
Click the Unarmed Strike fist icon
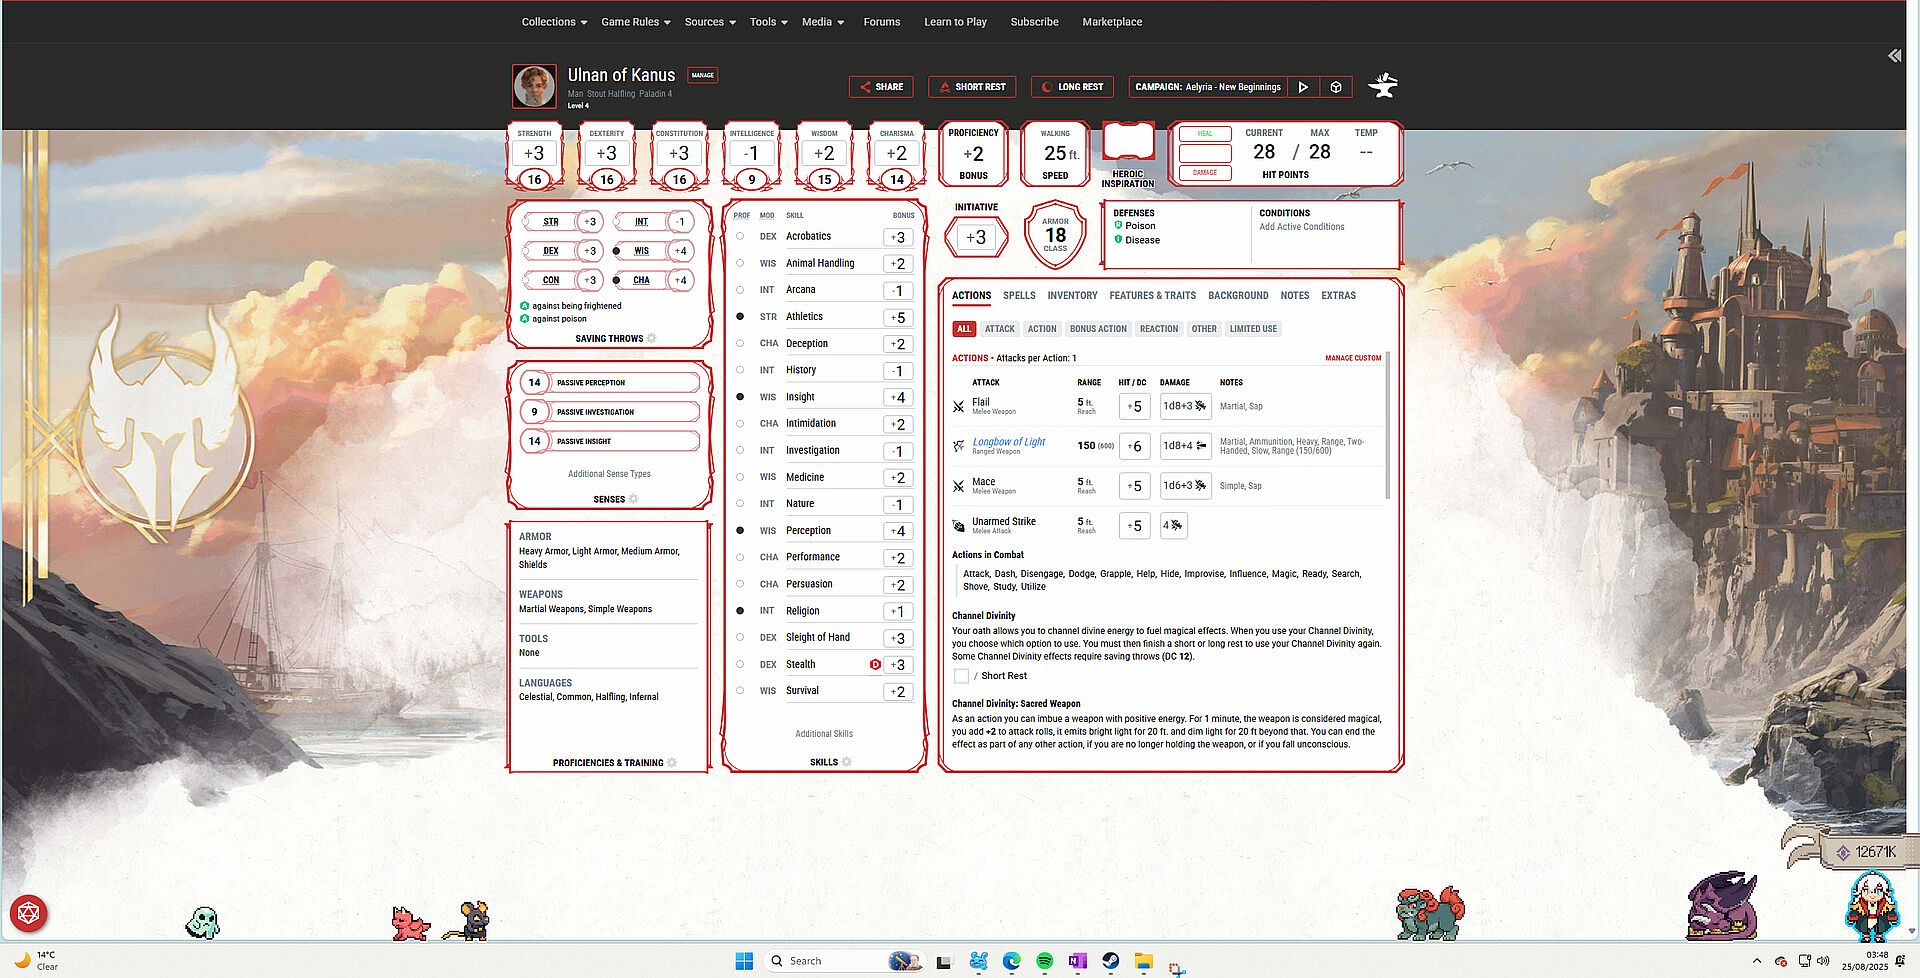pyautogui.click(x=958, y=525)
